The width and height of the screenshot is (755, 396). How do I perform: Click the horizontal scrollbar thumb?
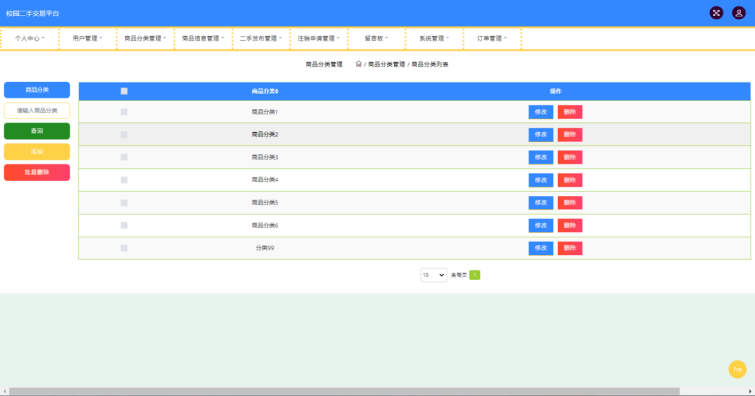(344, 391)
